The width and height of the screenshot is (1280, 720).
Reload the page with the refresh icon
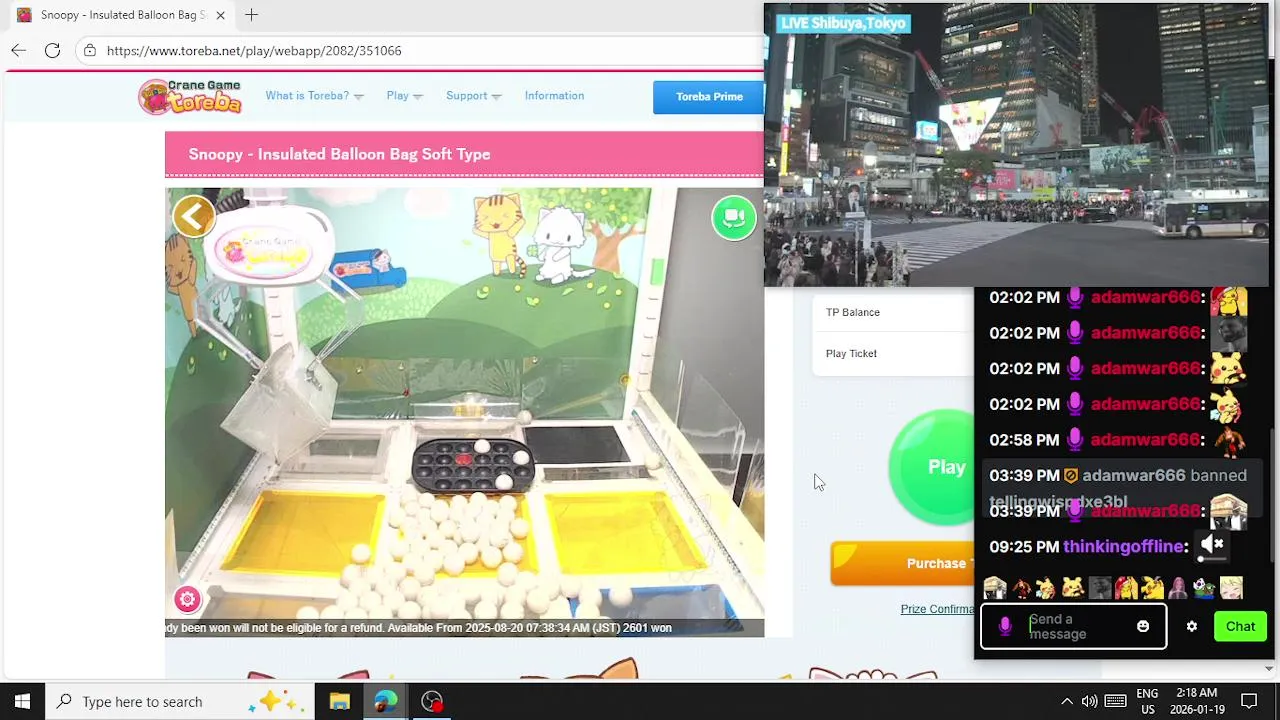[x=52, y=50]
